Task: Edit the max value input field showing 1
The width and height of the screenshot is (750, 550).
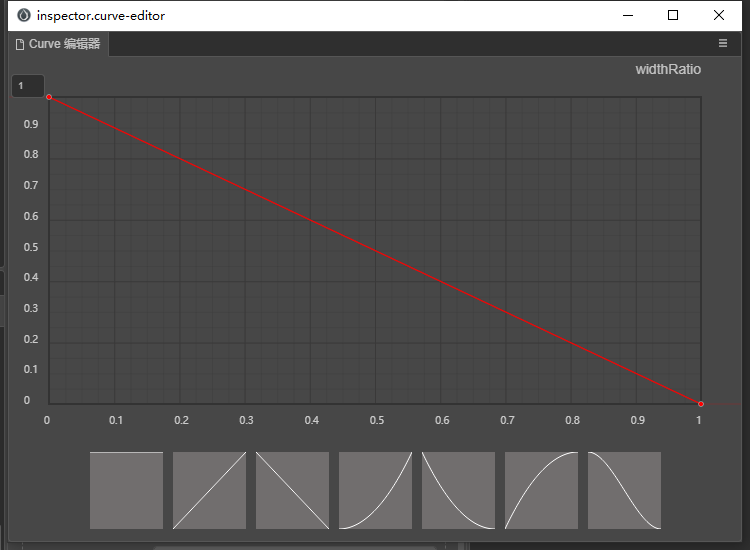Action: point(28,86)
